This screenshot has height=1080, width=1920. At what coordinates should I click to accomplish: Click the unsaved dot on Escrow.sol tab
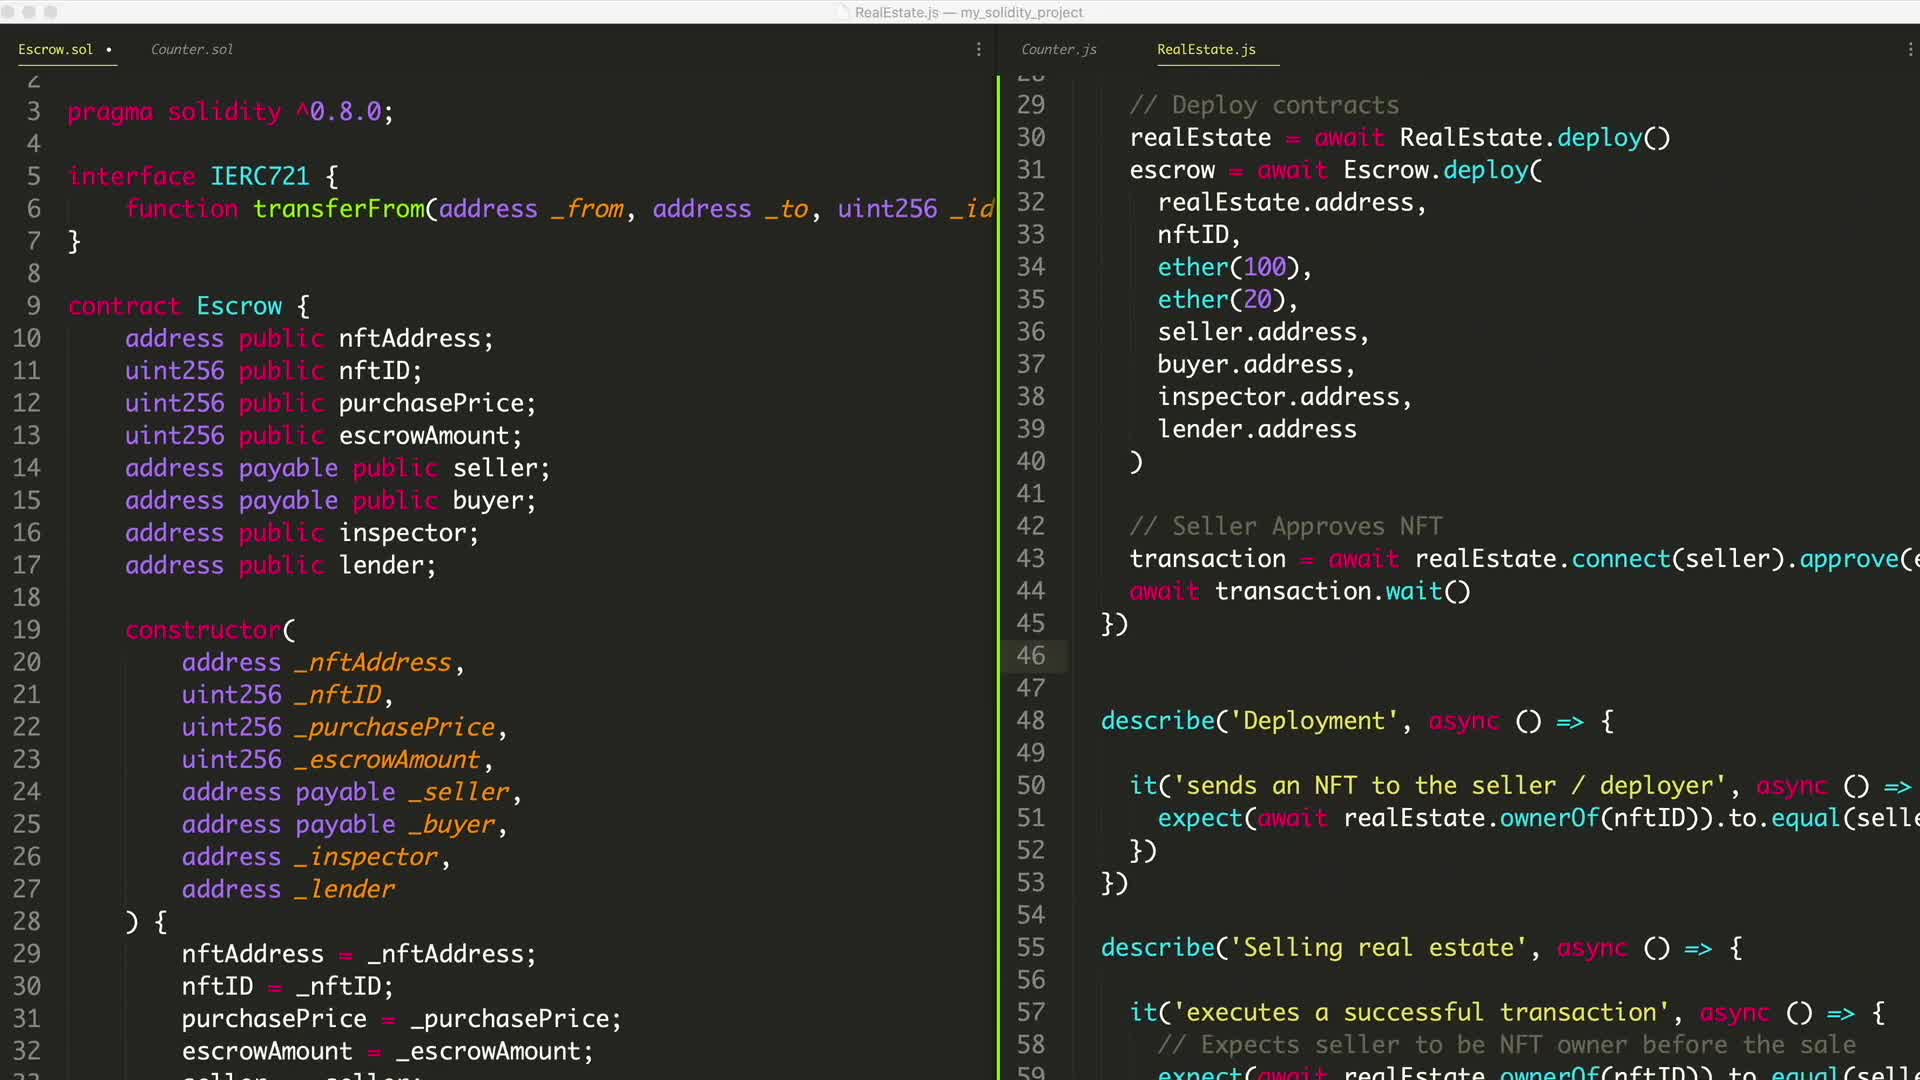pyautogui.click(x=108, y=49)
